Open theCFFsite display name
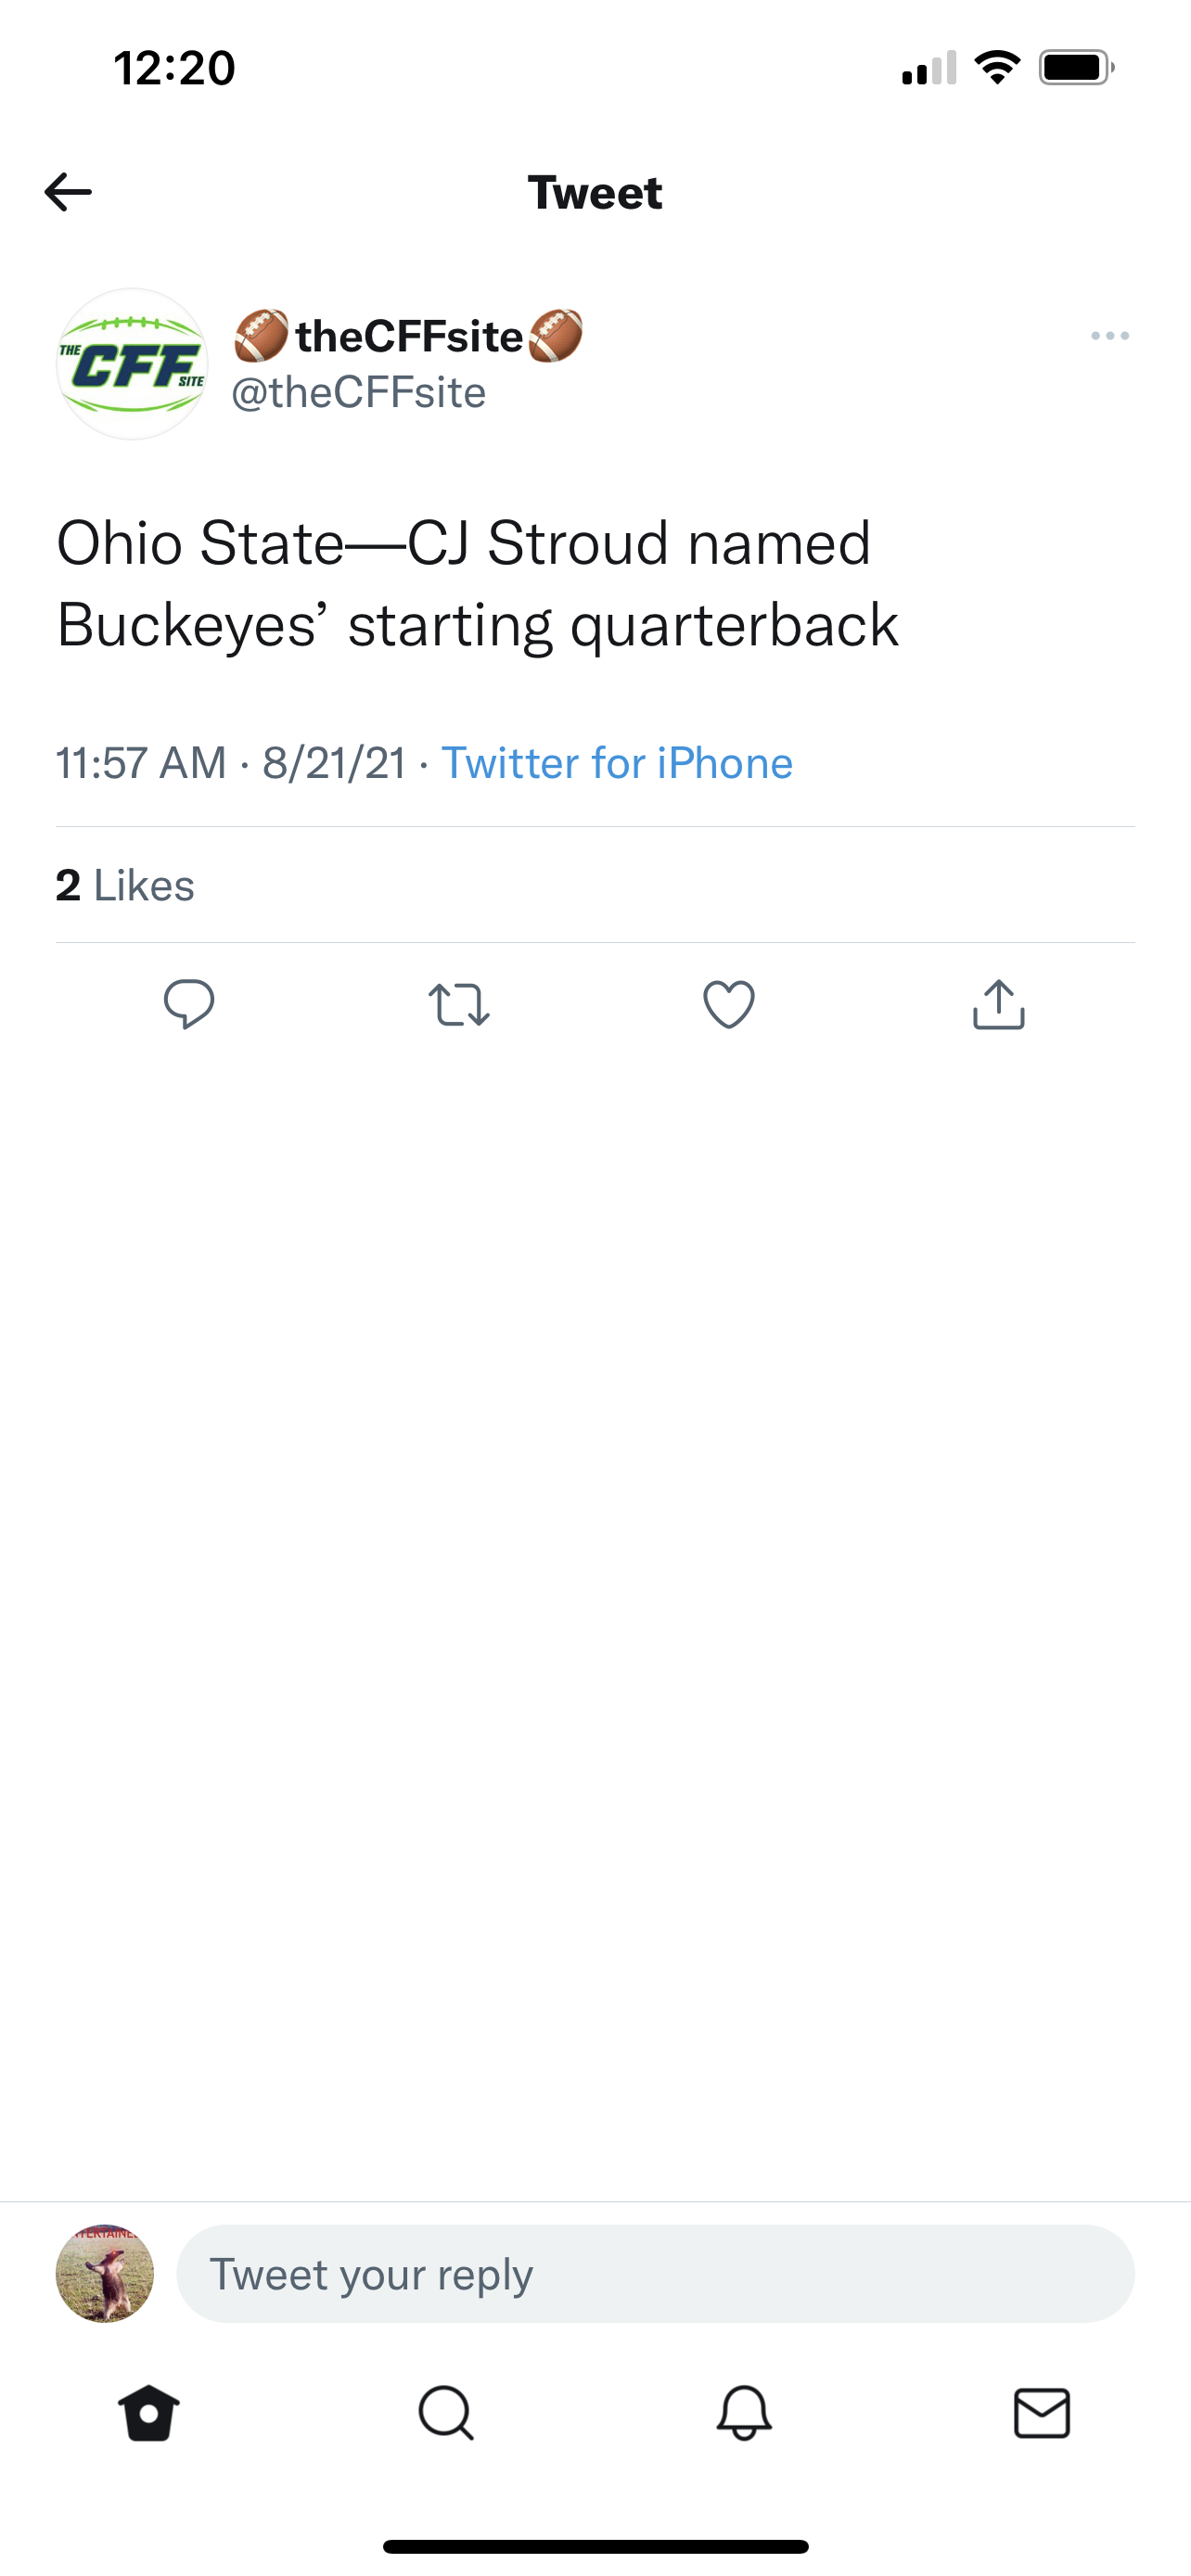The height and width of the screenshot is (2576, 1191). tap(408, 336)
